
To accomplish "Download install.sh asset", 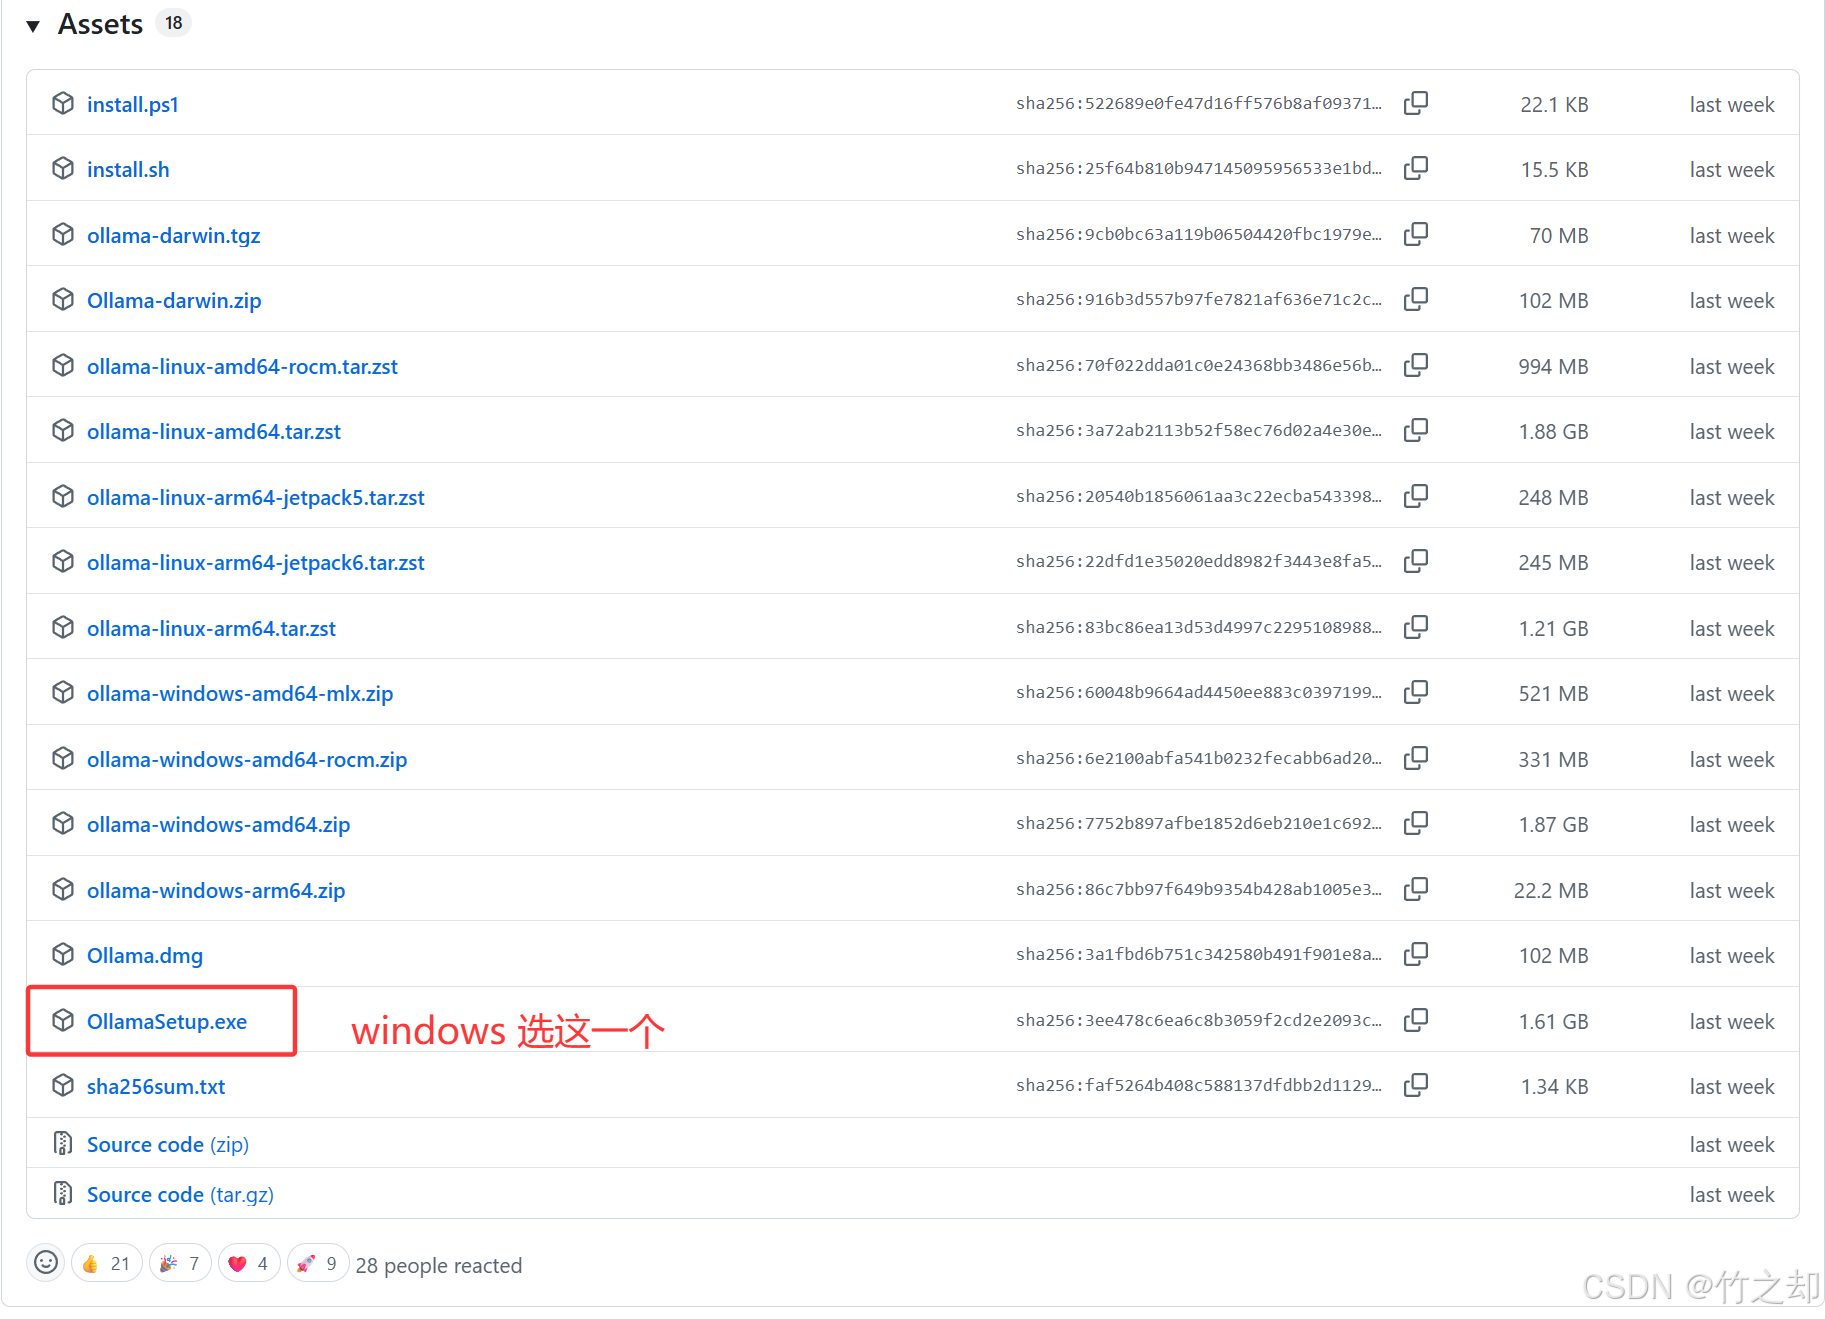I will pos(128,169).
